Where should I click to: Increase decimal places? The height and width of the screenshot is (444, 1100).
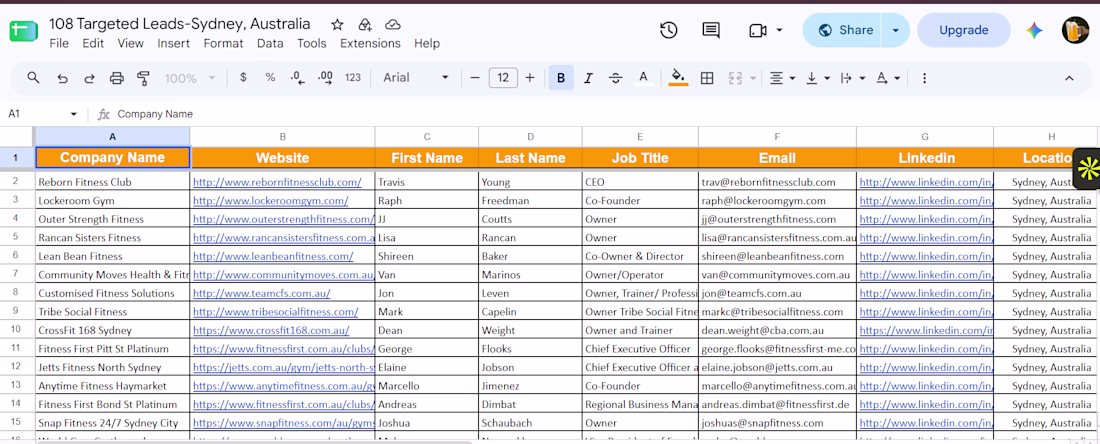(326, 78)
